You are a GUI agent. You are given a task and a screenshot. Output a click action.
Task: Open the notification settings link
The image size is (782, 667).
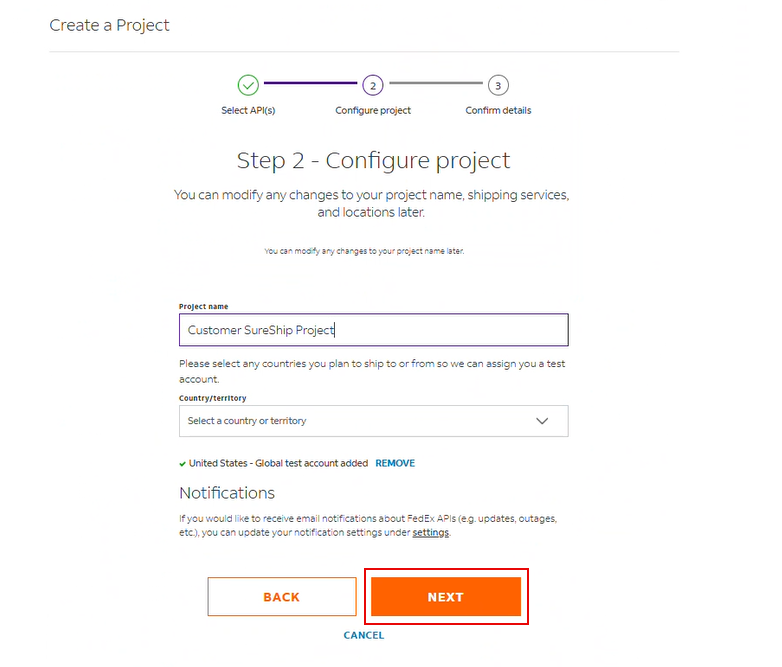coord(430,533)
